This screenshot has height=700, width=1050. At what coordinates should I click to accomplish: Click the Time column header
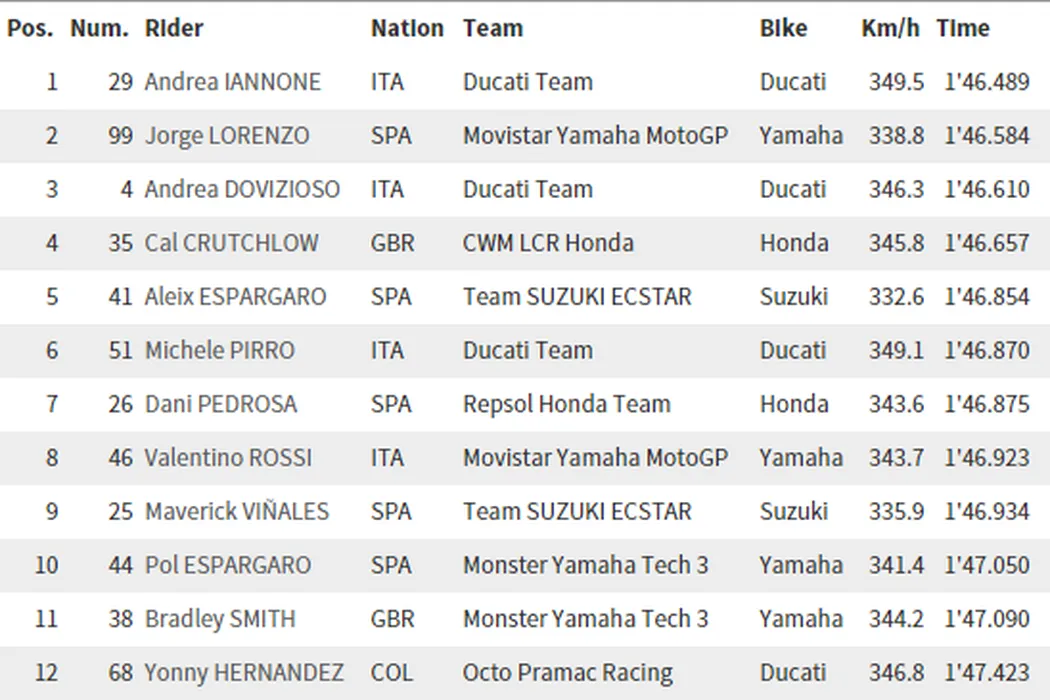tap(962, 28)
